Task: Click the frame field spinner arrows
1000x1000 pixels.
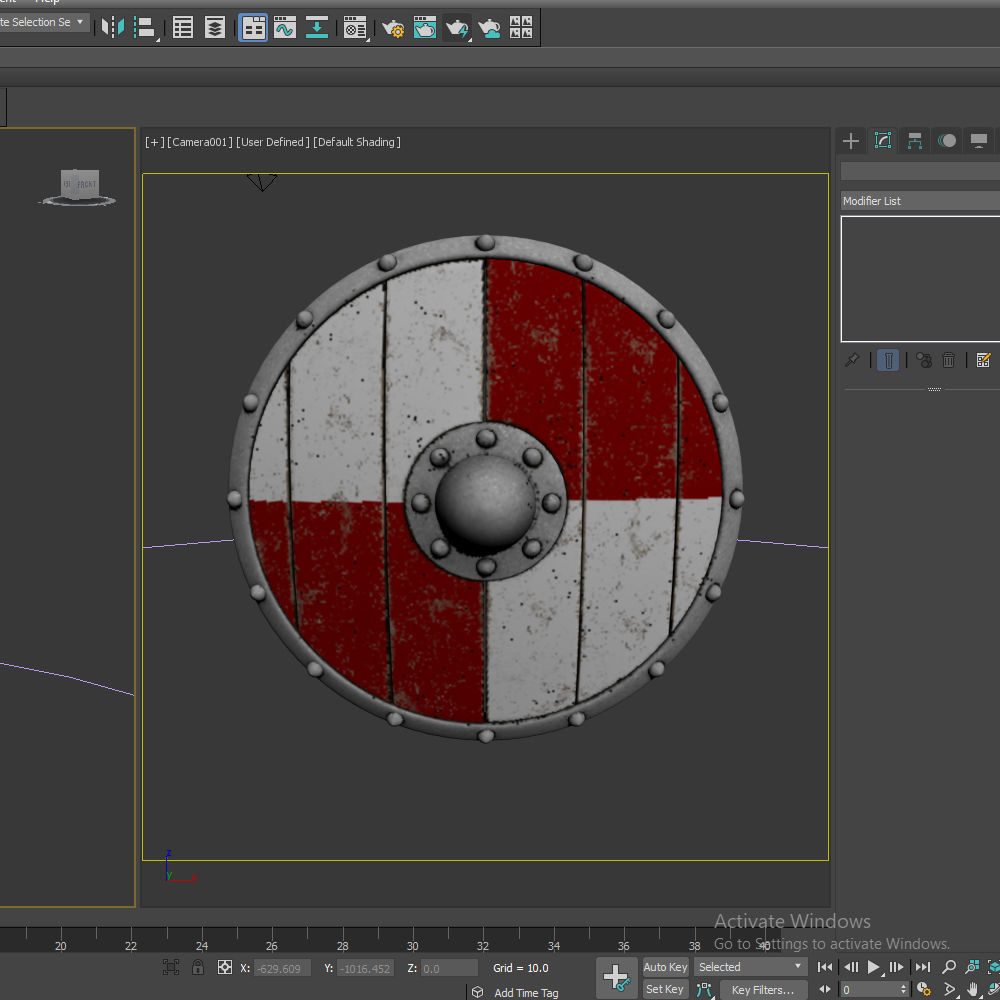Action: click(903, 990)
